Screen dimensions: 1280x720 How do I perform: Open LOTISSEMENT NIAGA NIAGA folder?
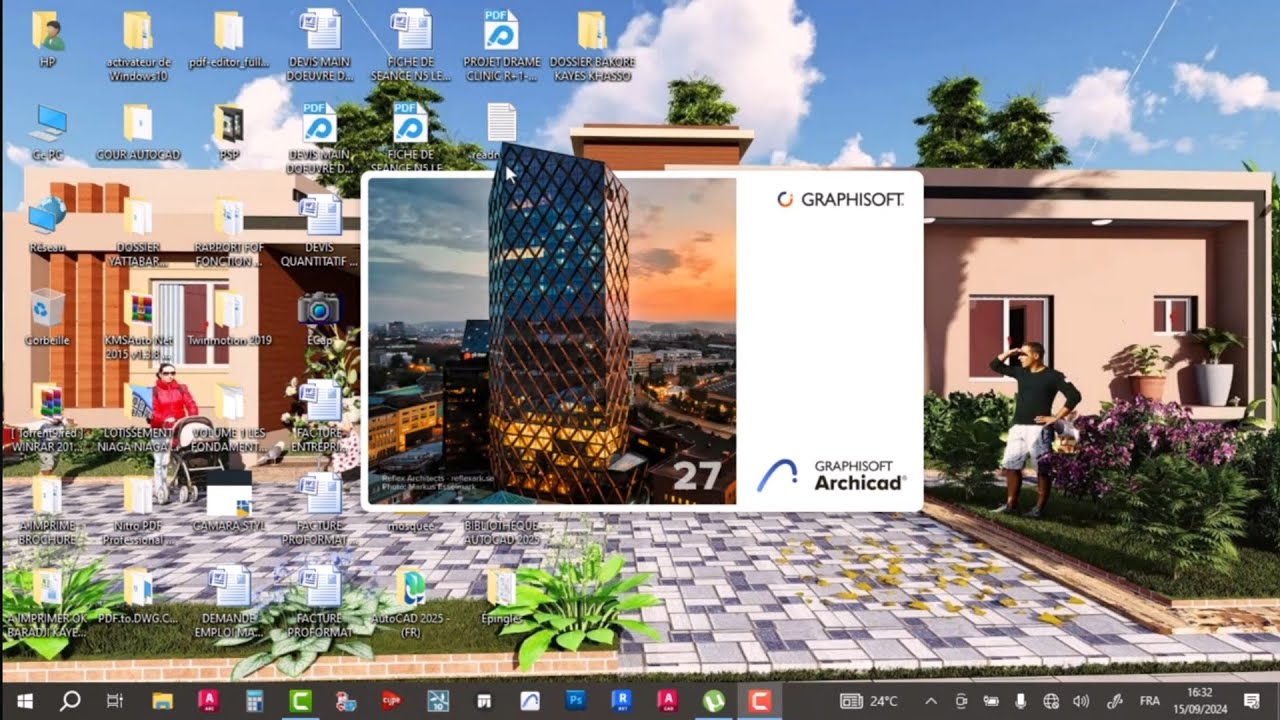click(138, 400)
